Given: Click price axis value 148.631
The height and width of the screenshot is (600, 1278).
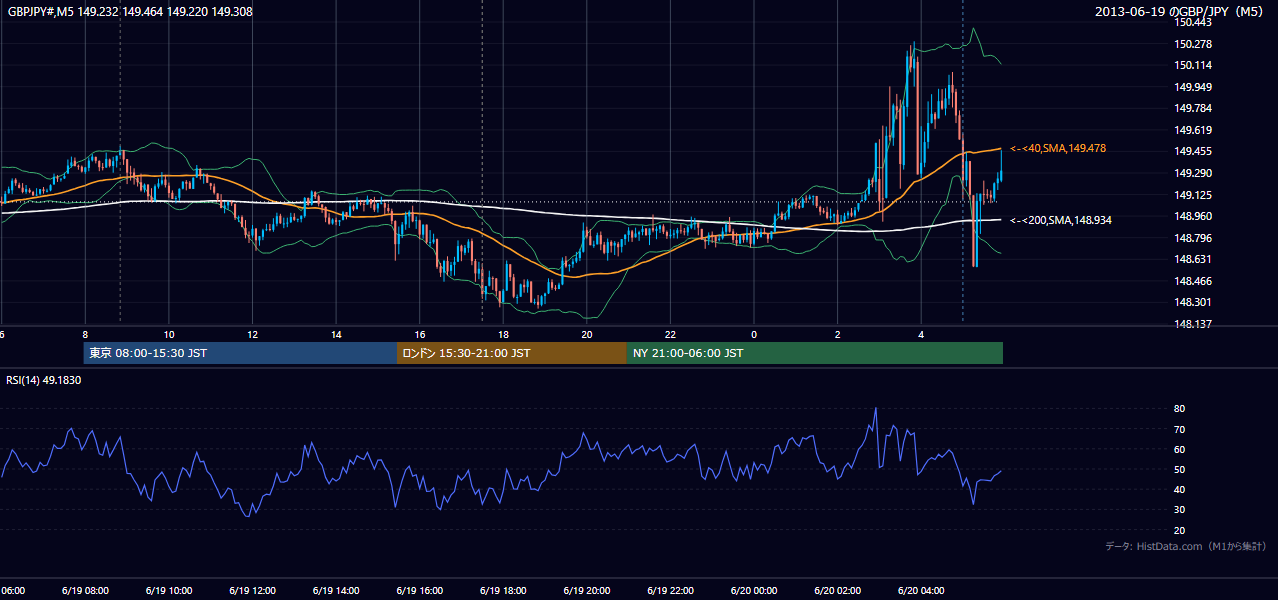Looking at the screenshot, I should [x=1193, y=259].
